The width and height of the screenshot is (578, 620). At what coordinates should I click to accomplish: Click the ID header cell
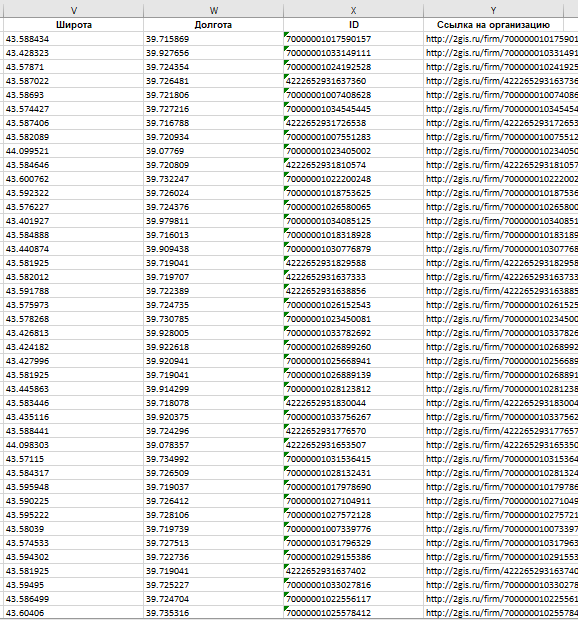353,25
